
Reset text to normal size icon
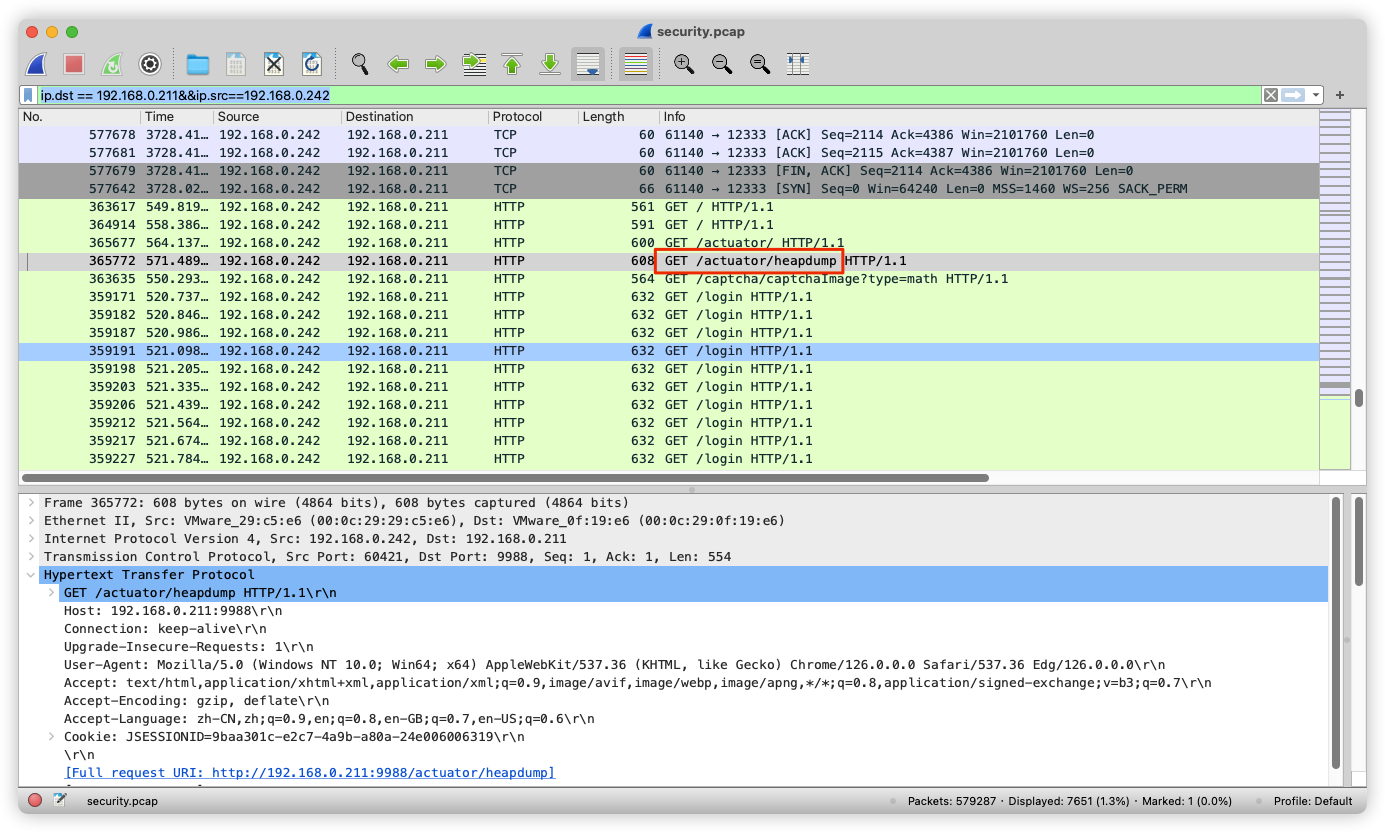tap(760, 65)
